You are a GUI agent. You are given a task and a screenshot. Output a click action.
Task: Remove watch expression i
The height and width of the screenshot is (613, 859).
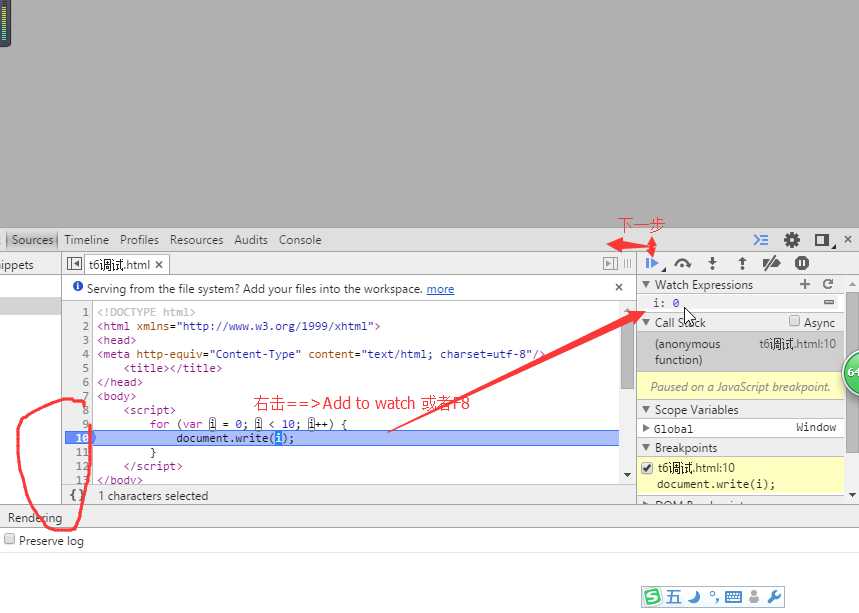click(829, 302)
